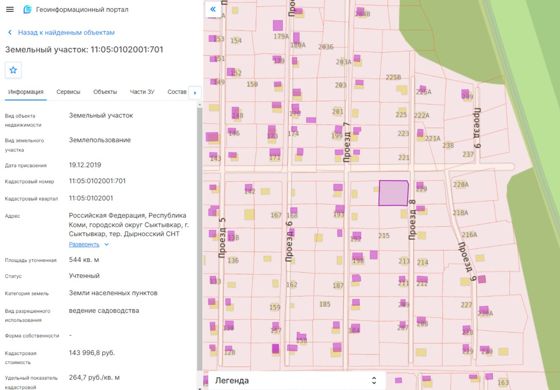This screenshot has width=560, height=390.
Task: Click the Геоинформационный портал logo icon
Action: (x=27, y=10)
